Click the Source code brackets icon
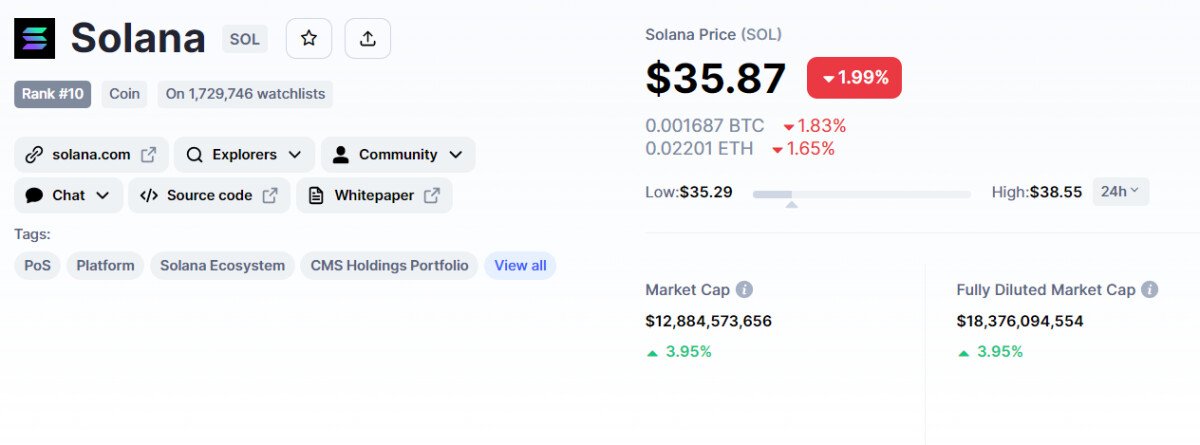This screenshot has width=1200, height=445. click(x=149, y=195)
